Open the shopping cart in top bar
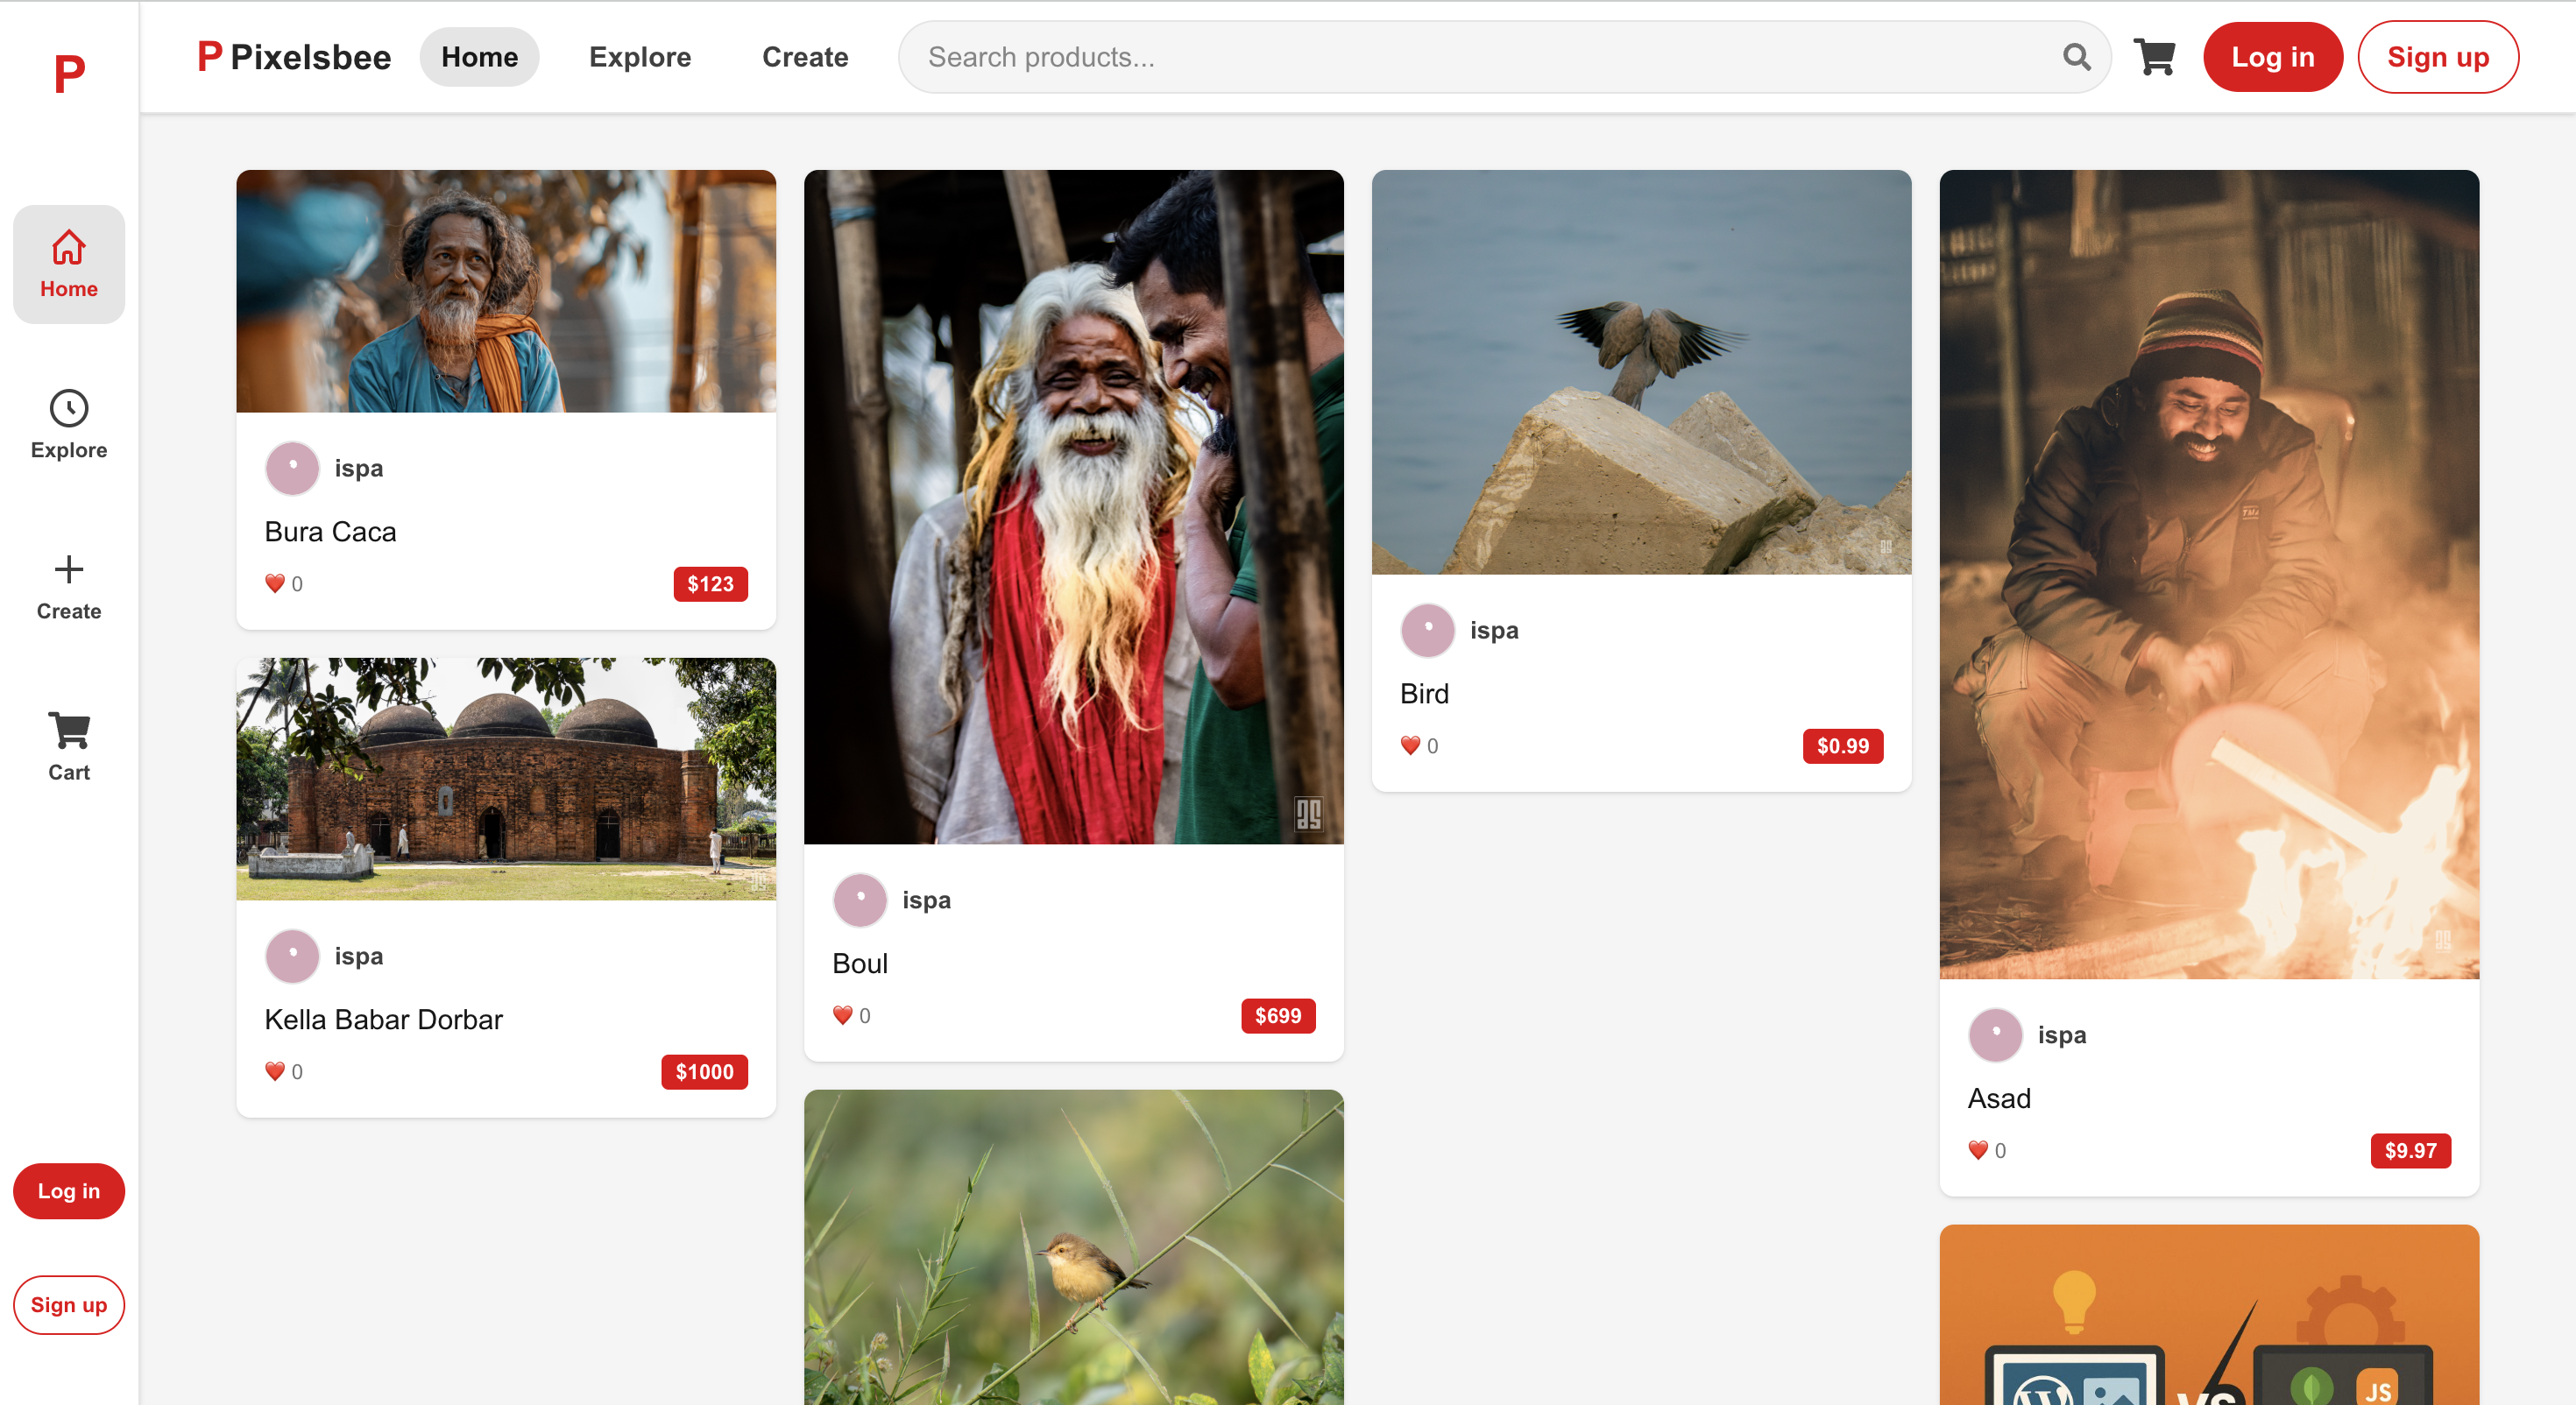Image resolution: width=2576 pixels, height=1405 pixels. click(2154, 57)
